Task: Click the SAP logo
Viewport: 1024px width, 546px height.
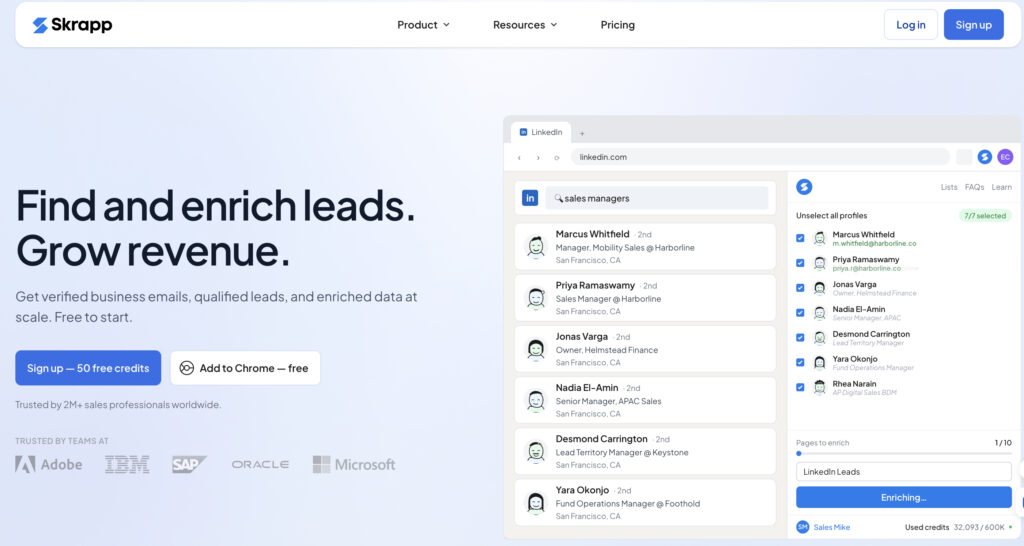Action: tap(189, 464)
